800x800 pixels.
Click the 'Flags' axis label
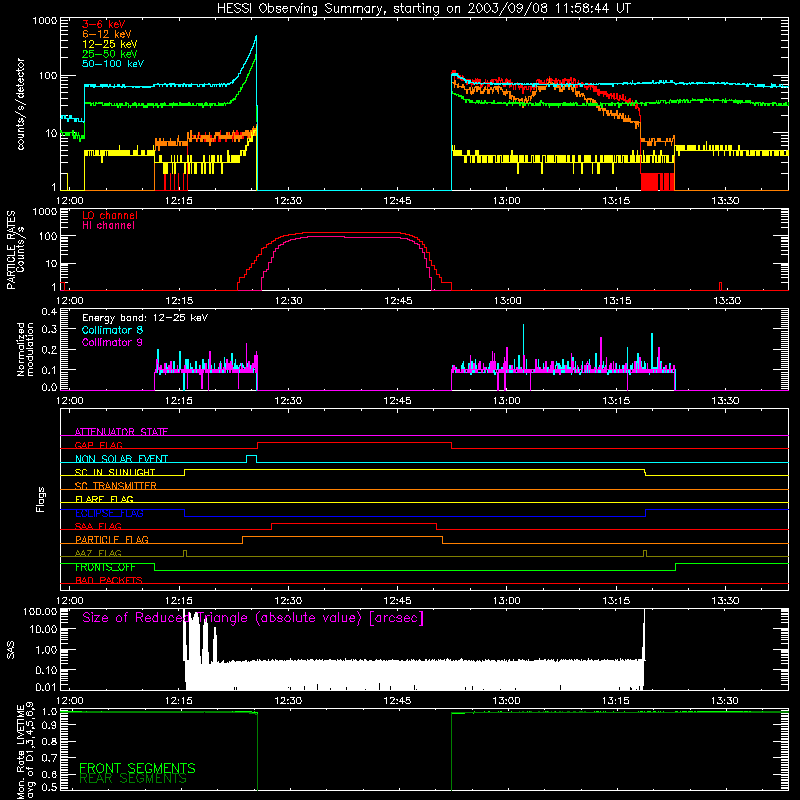[41, 499]
